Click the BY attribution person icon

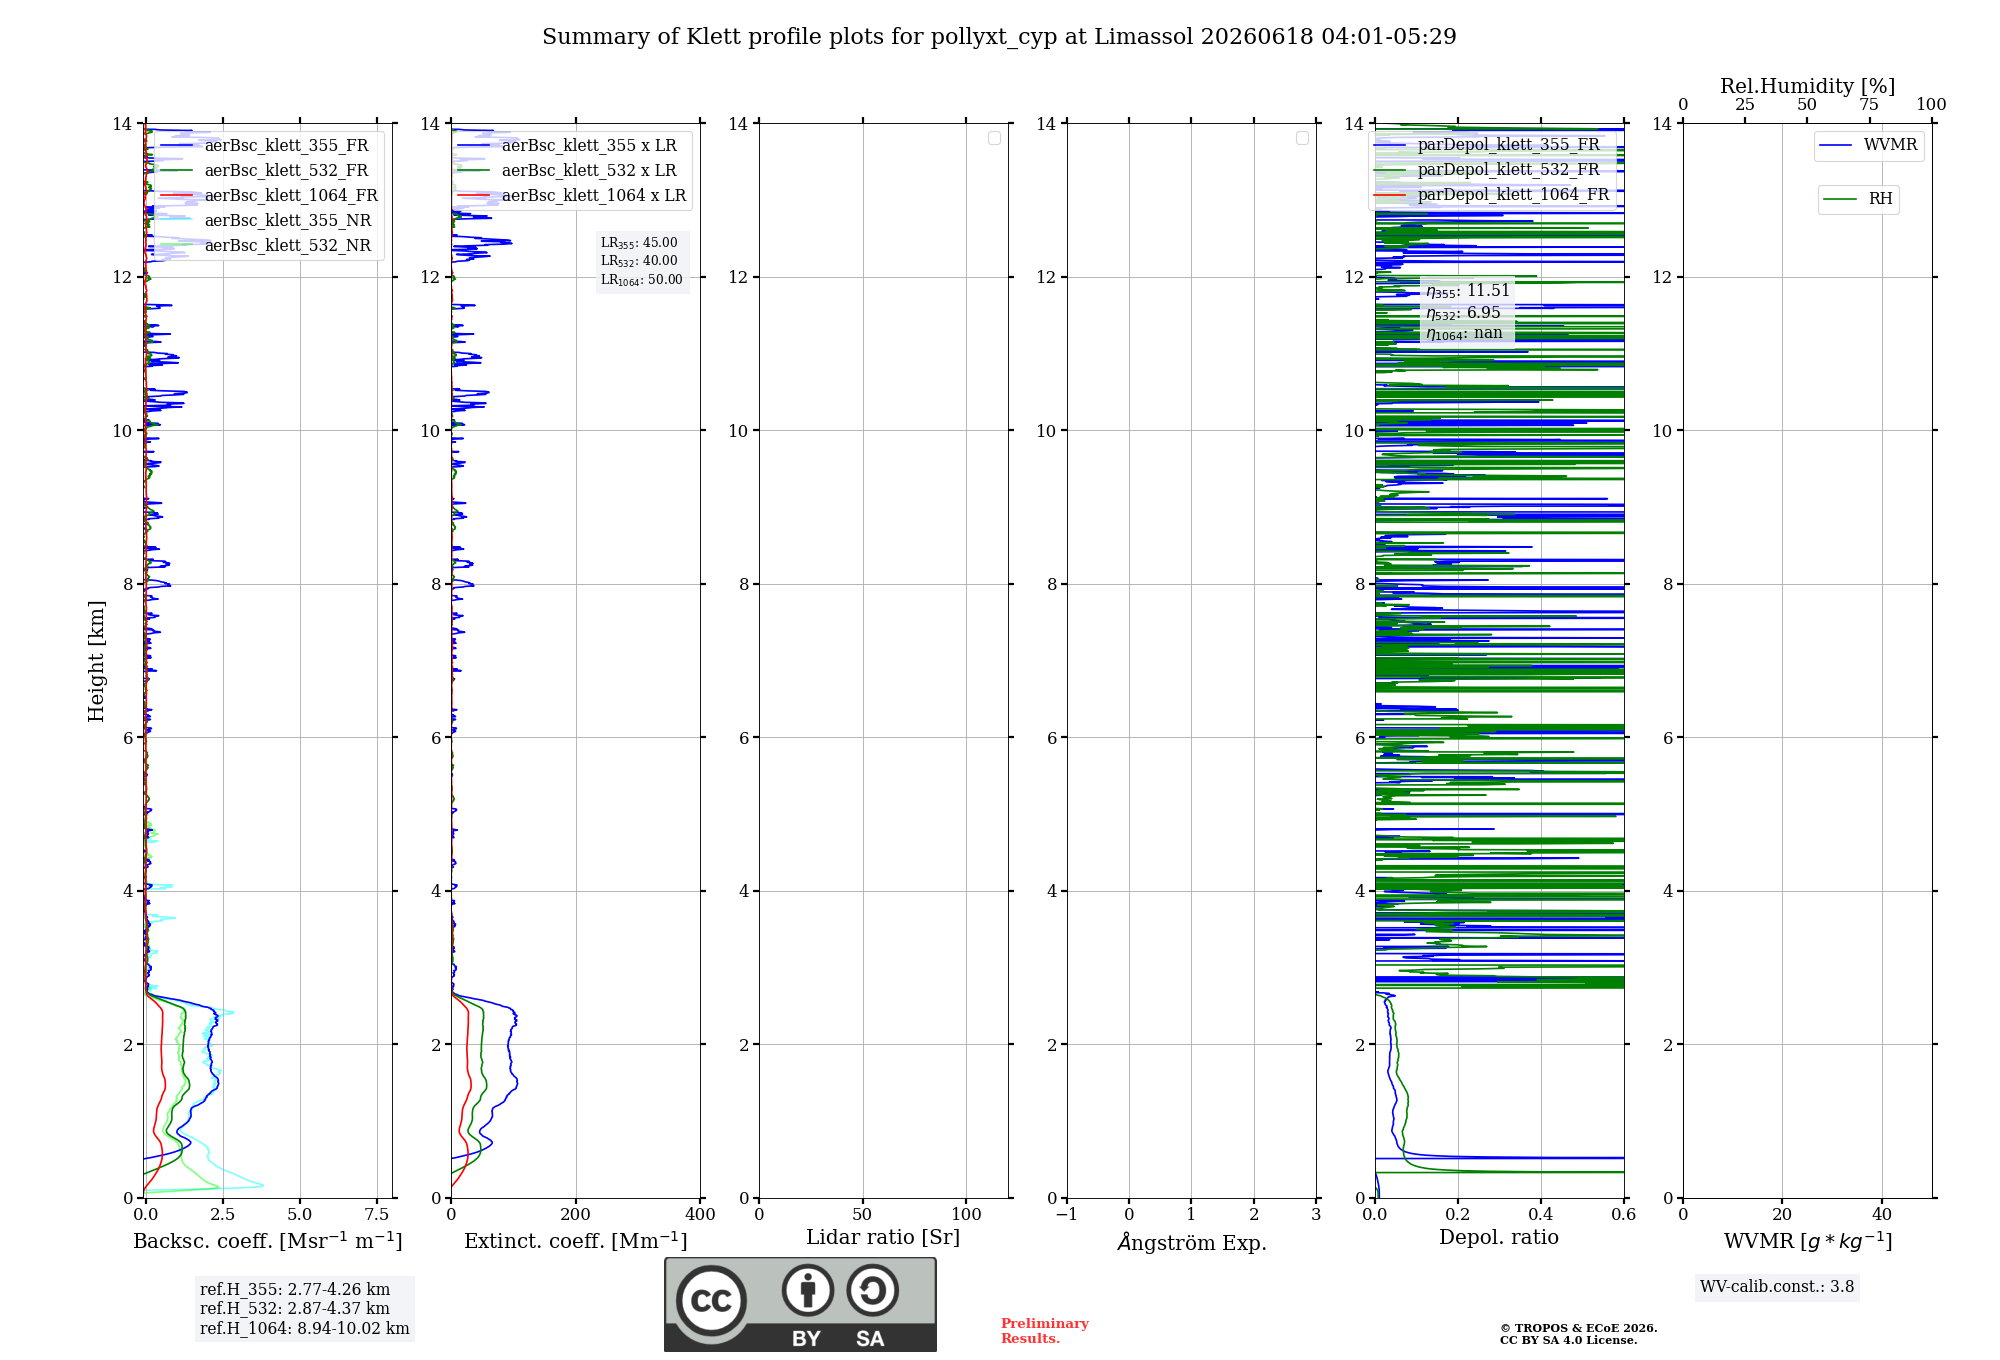click(807, 1290)
